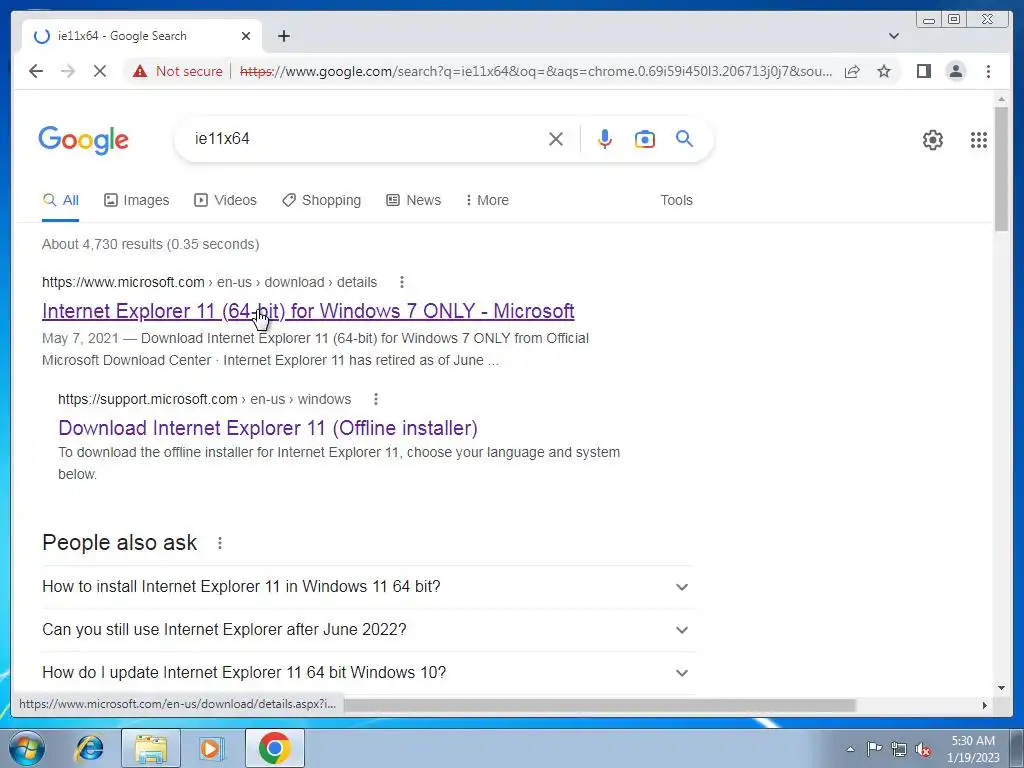
Task: Expand 'How do I update Internet Explorer' question
Action: pos(368,673)
